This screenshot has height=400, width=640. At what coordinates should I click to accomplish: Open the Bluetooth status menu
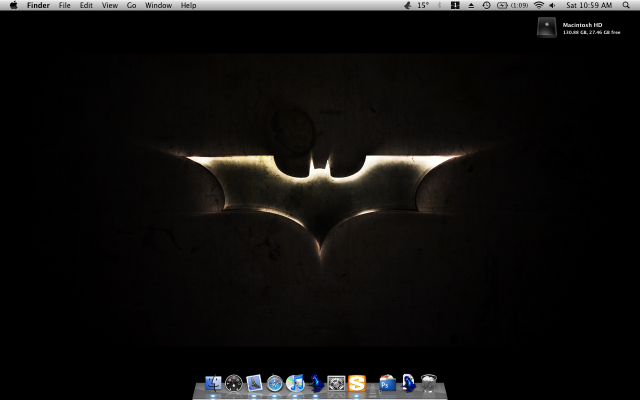tap(440, 5)
